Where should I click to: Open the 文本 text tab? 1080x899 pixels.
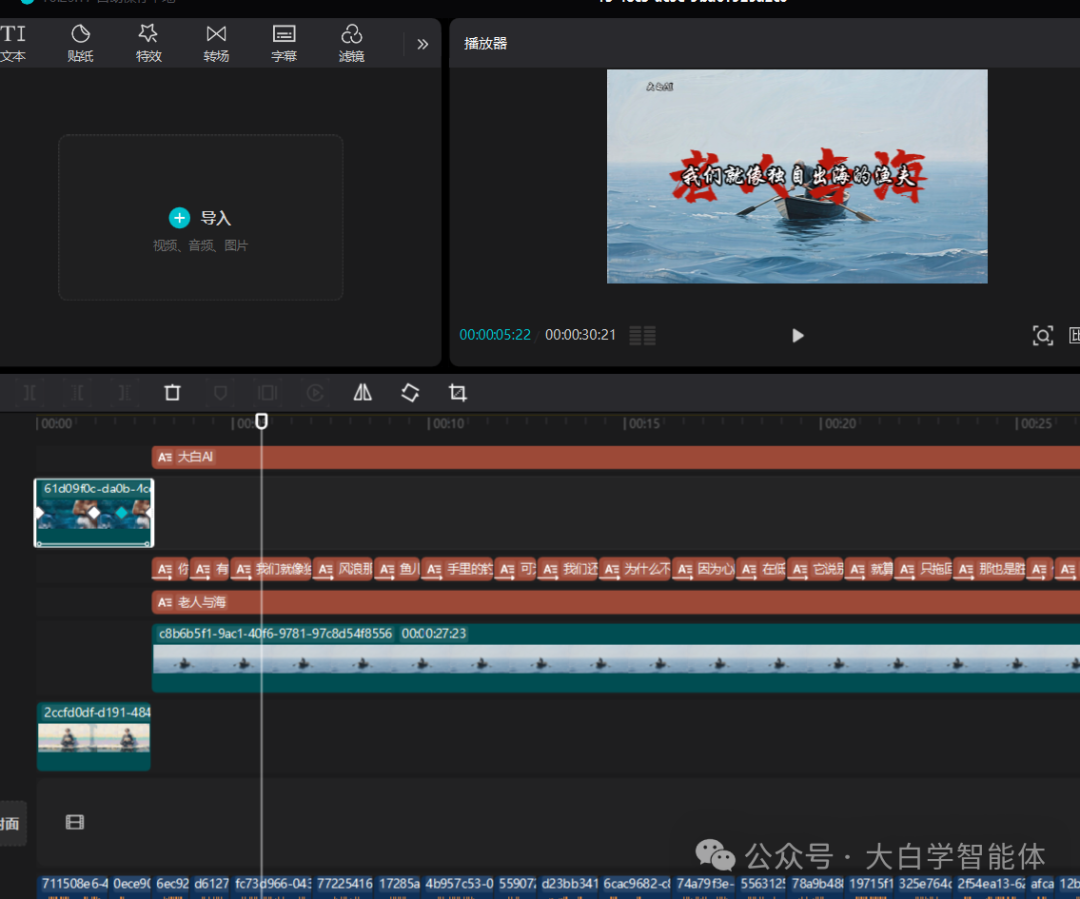point(12,43)
